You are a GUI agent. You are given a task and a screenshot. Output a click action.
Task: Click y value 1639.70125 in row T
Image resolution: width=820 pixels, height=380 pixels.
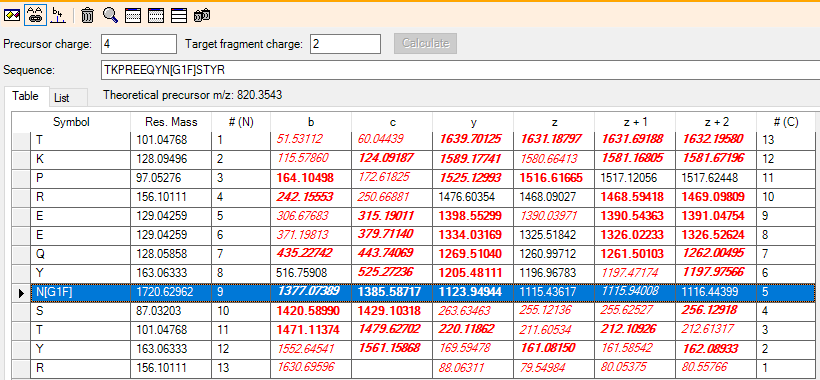point(473,140)
